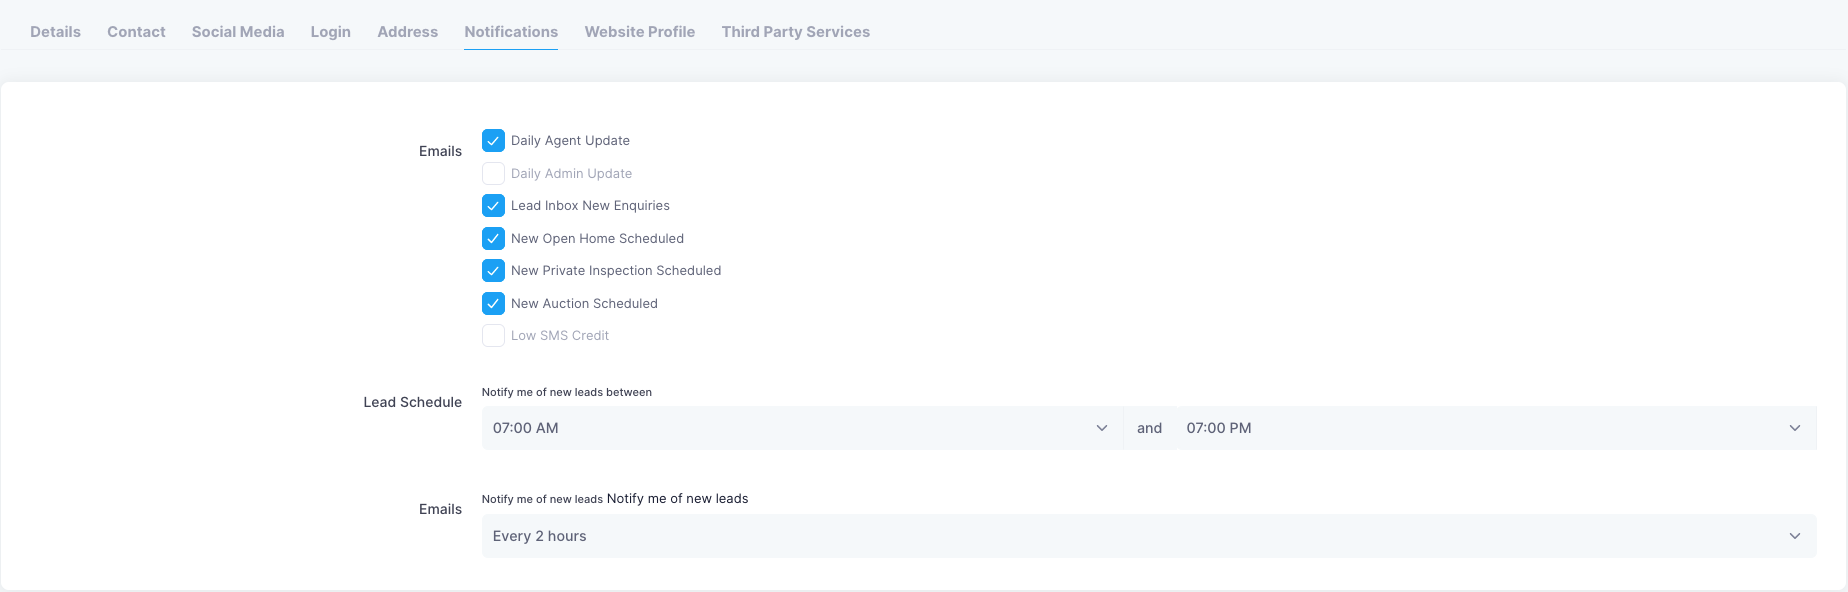Enable the Daily Admin Update checkbox

point(493,174)
